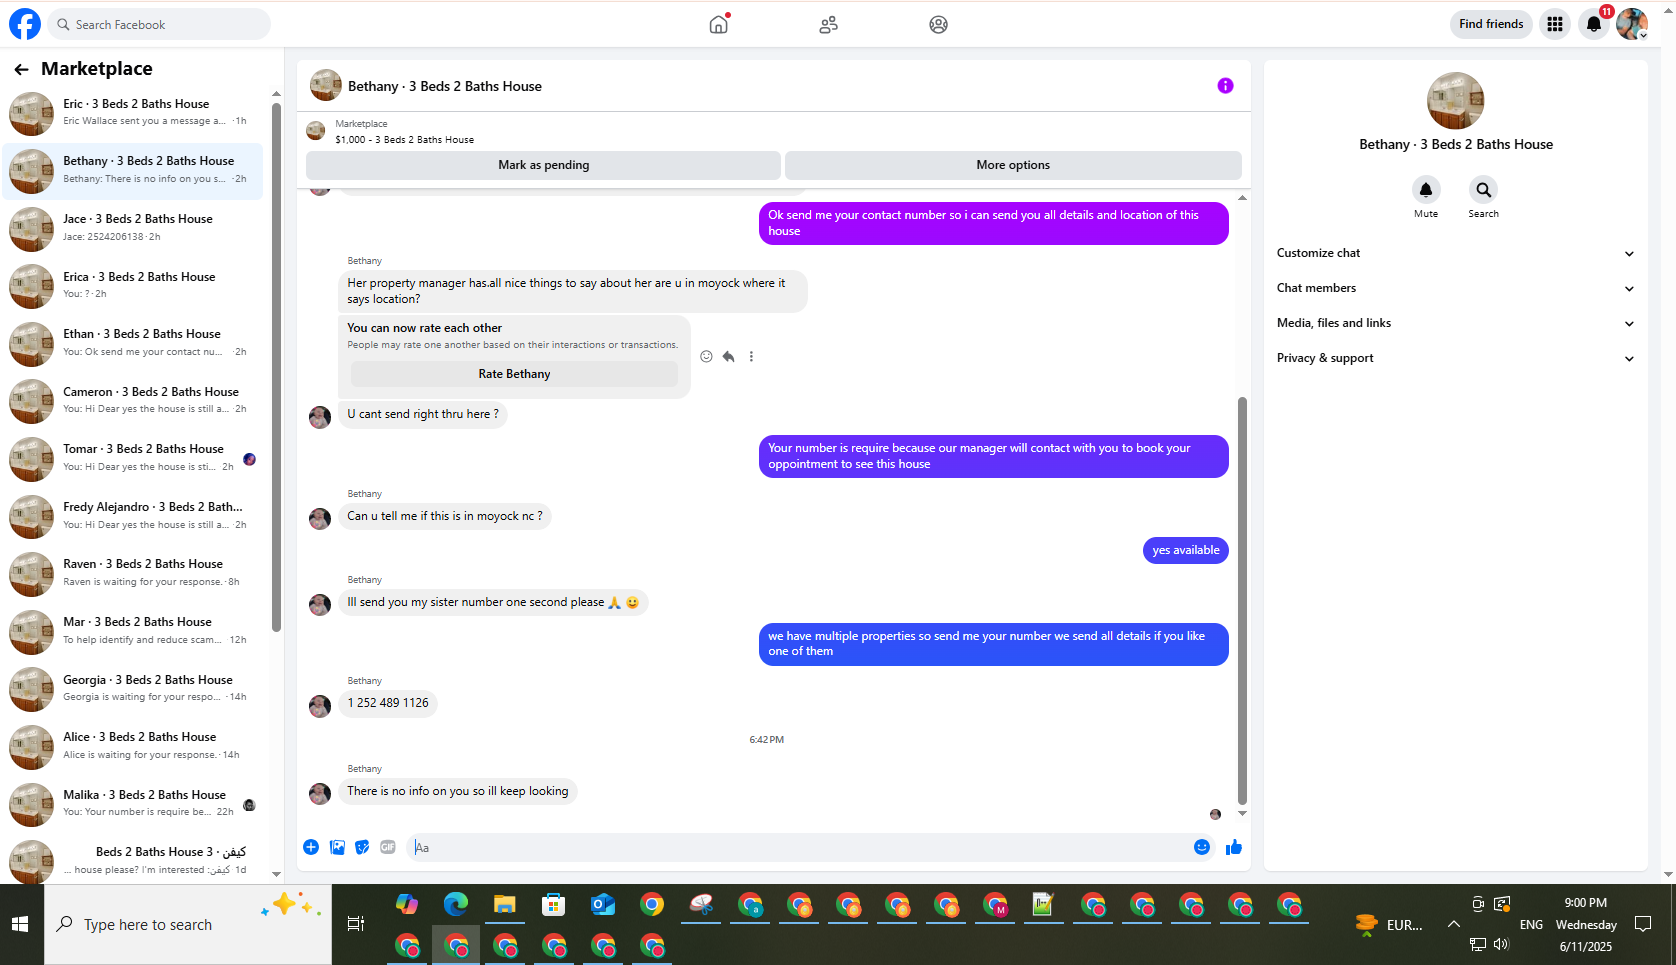
Task: Open the volume speaker tray icon
Action: tap(1501, 944)
